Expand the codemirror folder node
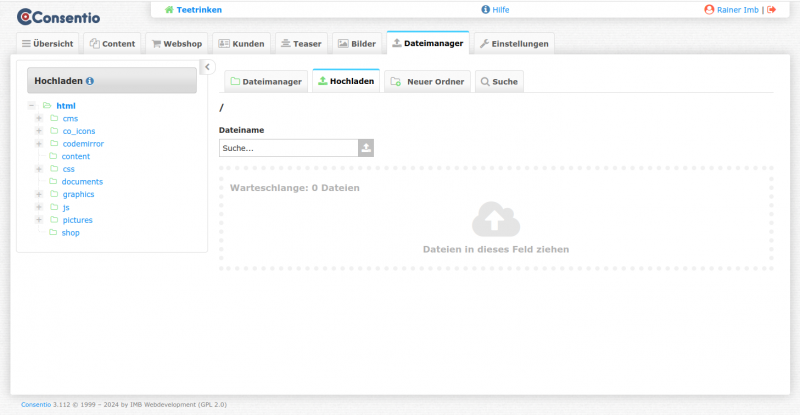This screenshot has height=415, width=800. pyautogui.click(x=39, y=144)
